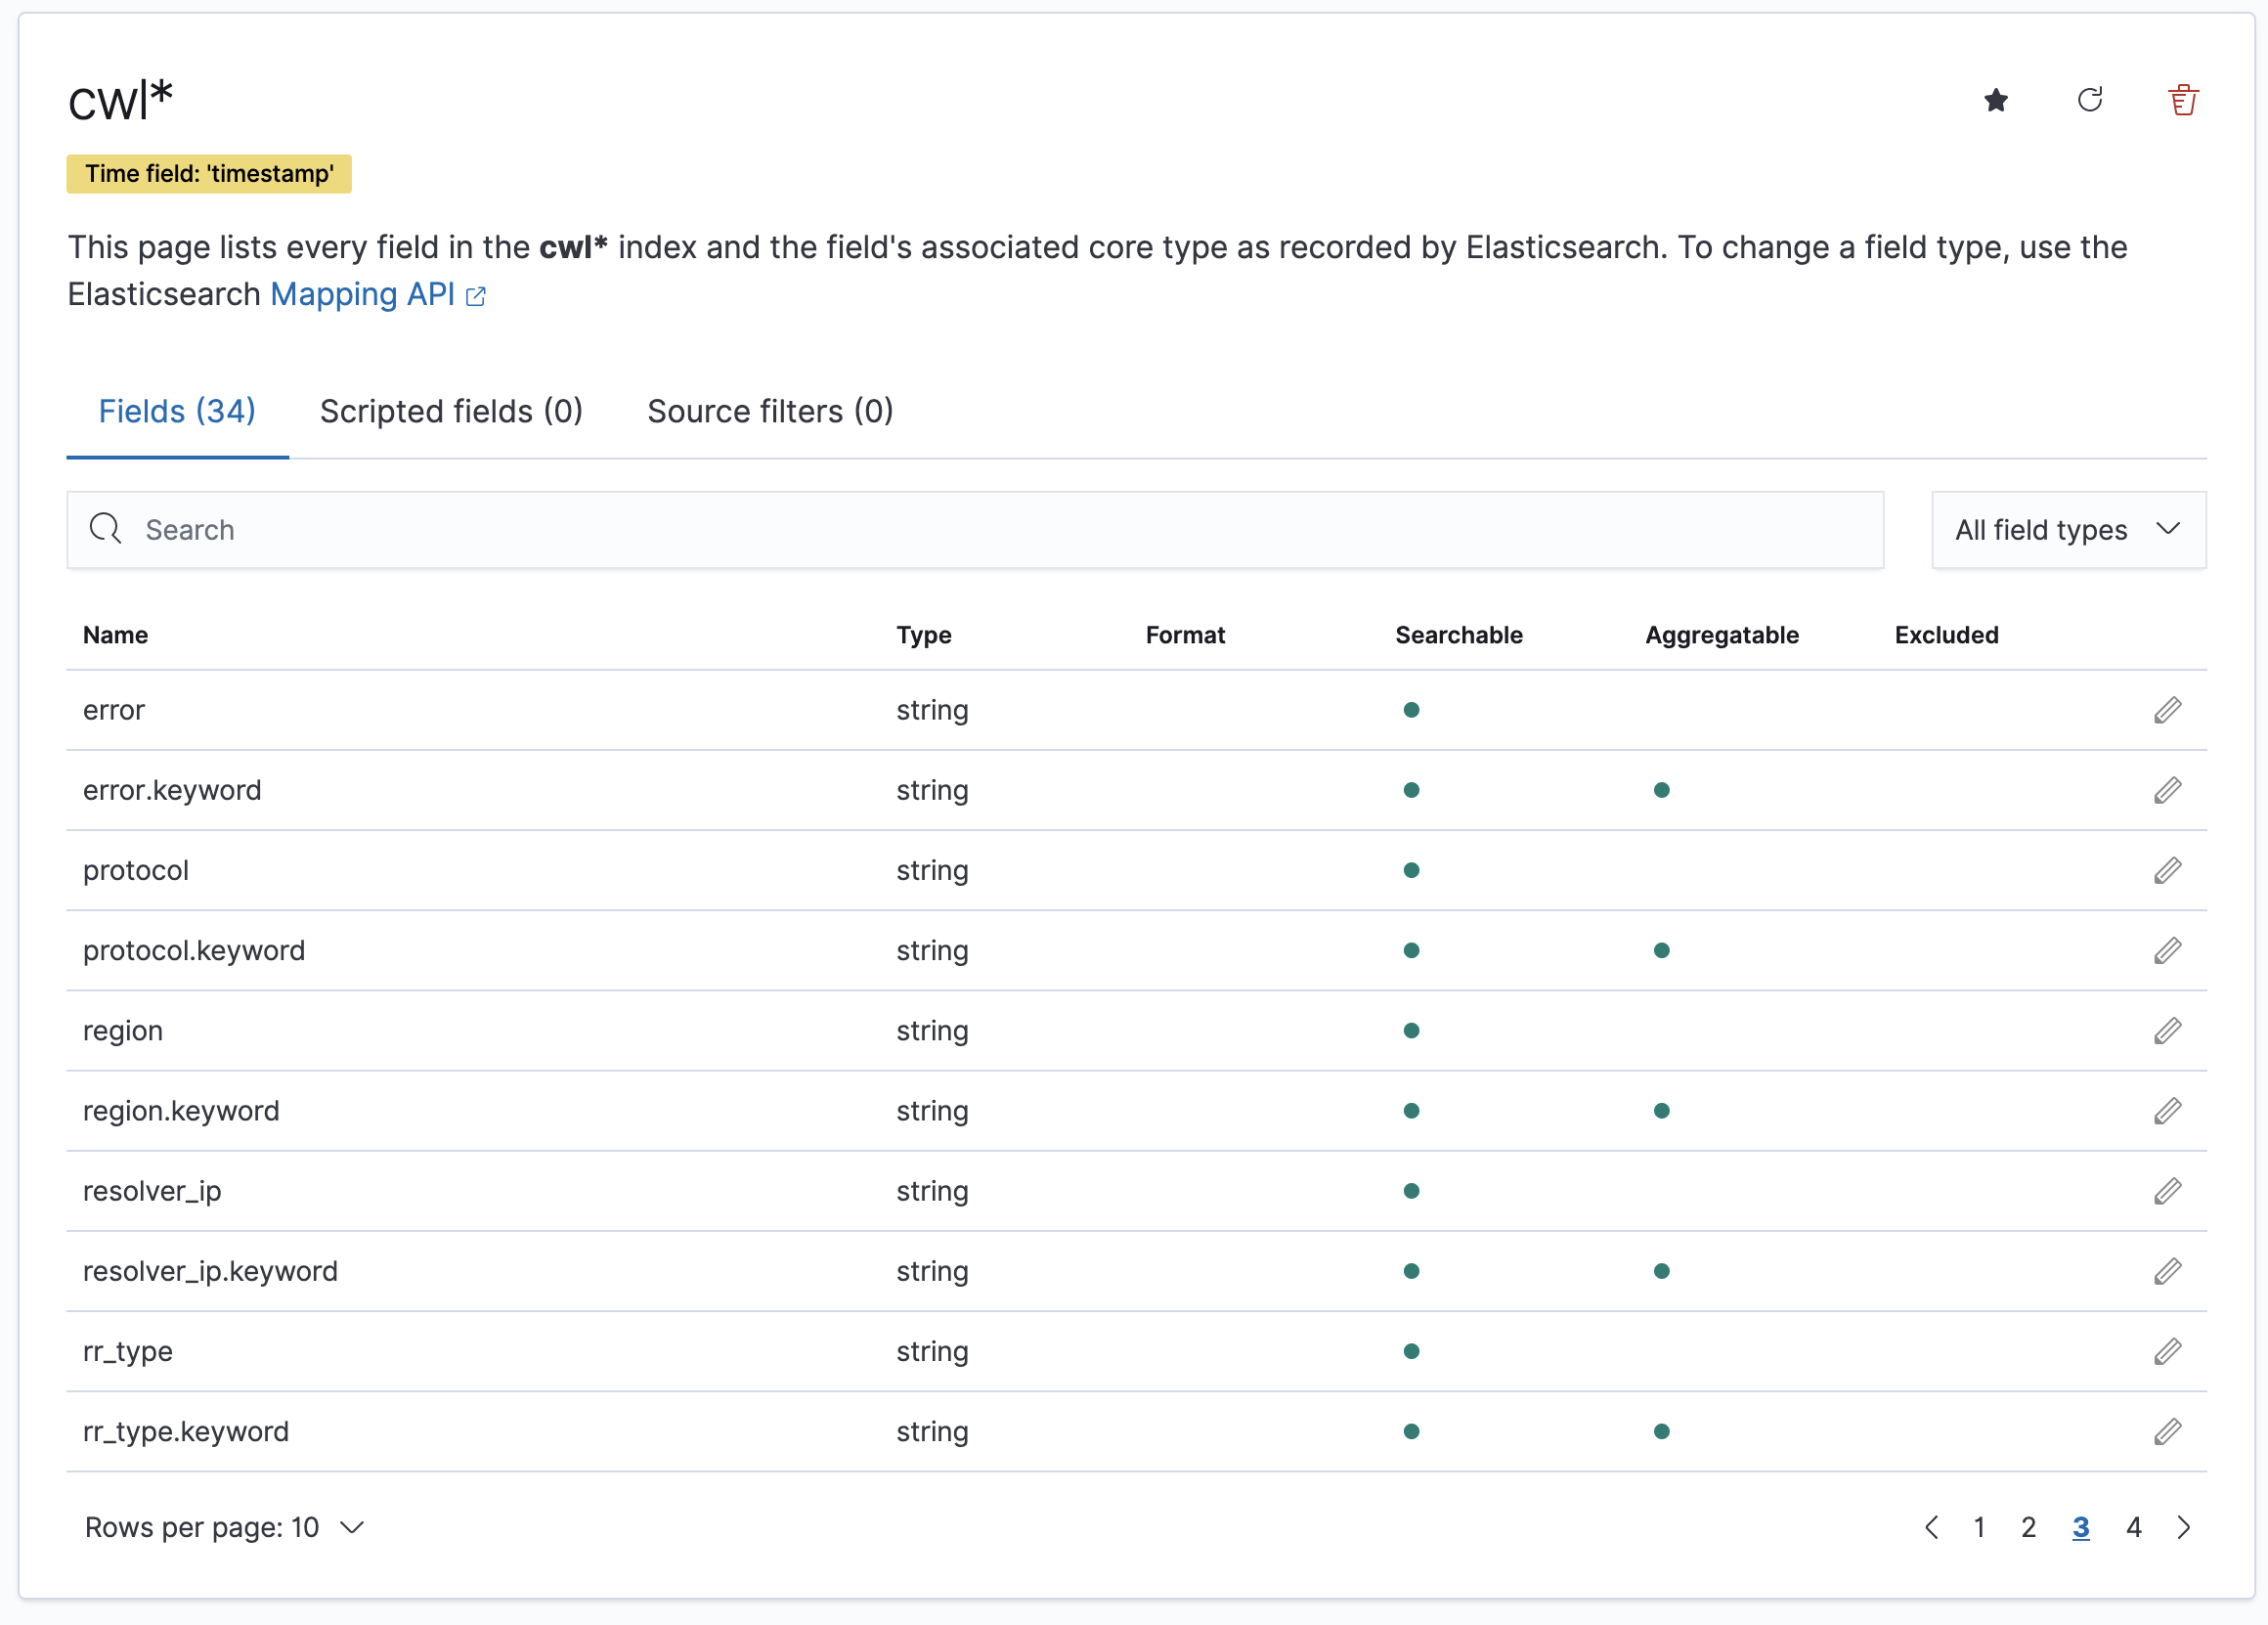This screenshot has height=1625, width=2268.
Task: Go to page 1 of fields
Action: click(x=1978, y=1527)
